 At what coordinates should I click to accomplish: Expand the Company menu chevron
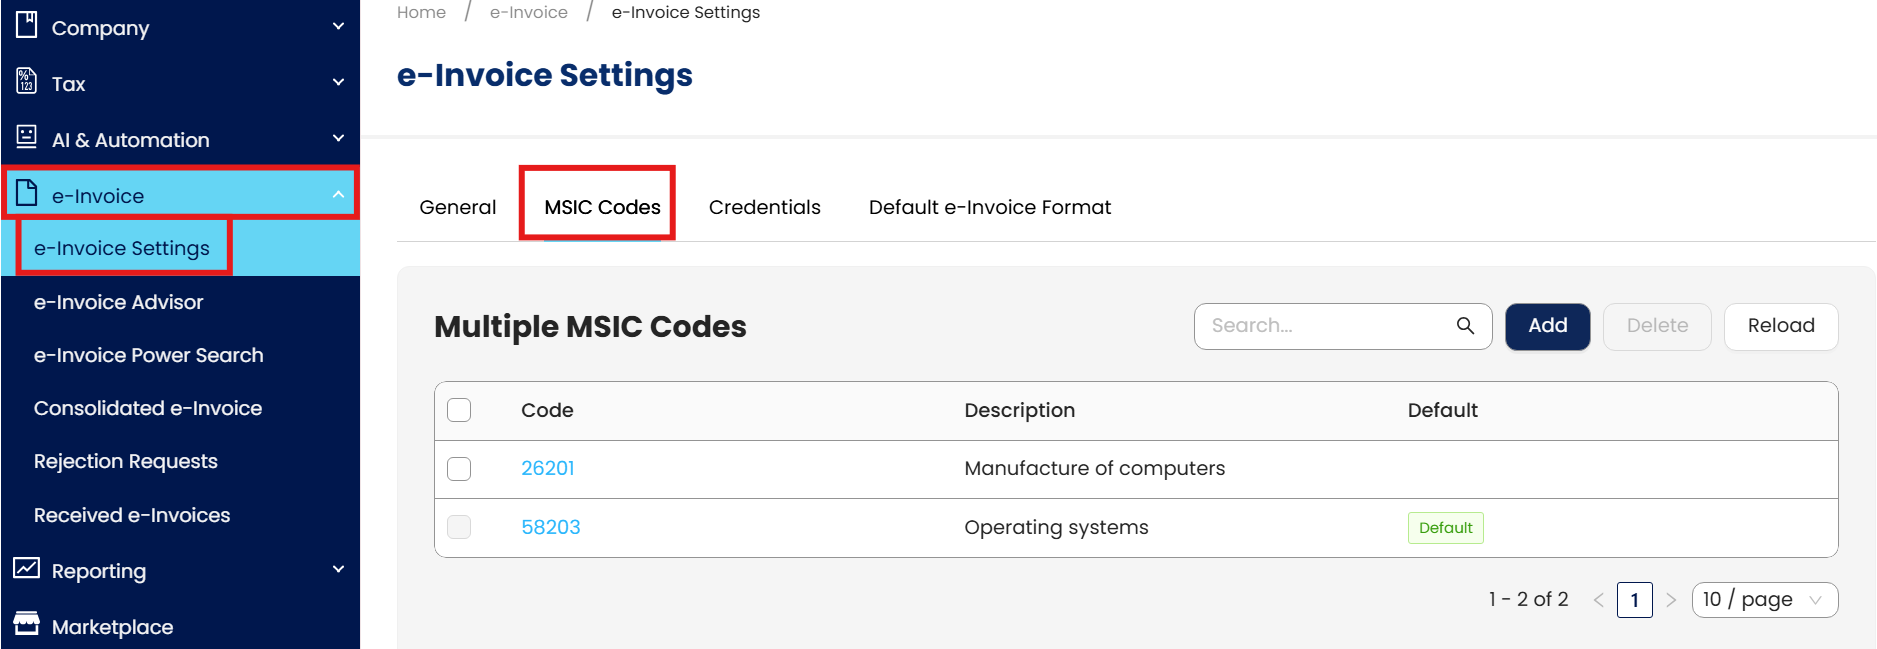338,26
